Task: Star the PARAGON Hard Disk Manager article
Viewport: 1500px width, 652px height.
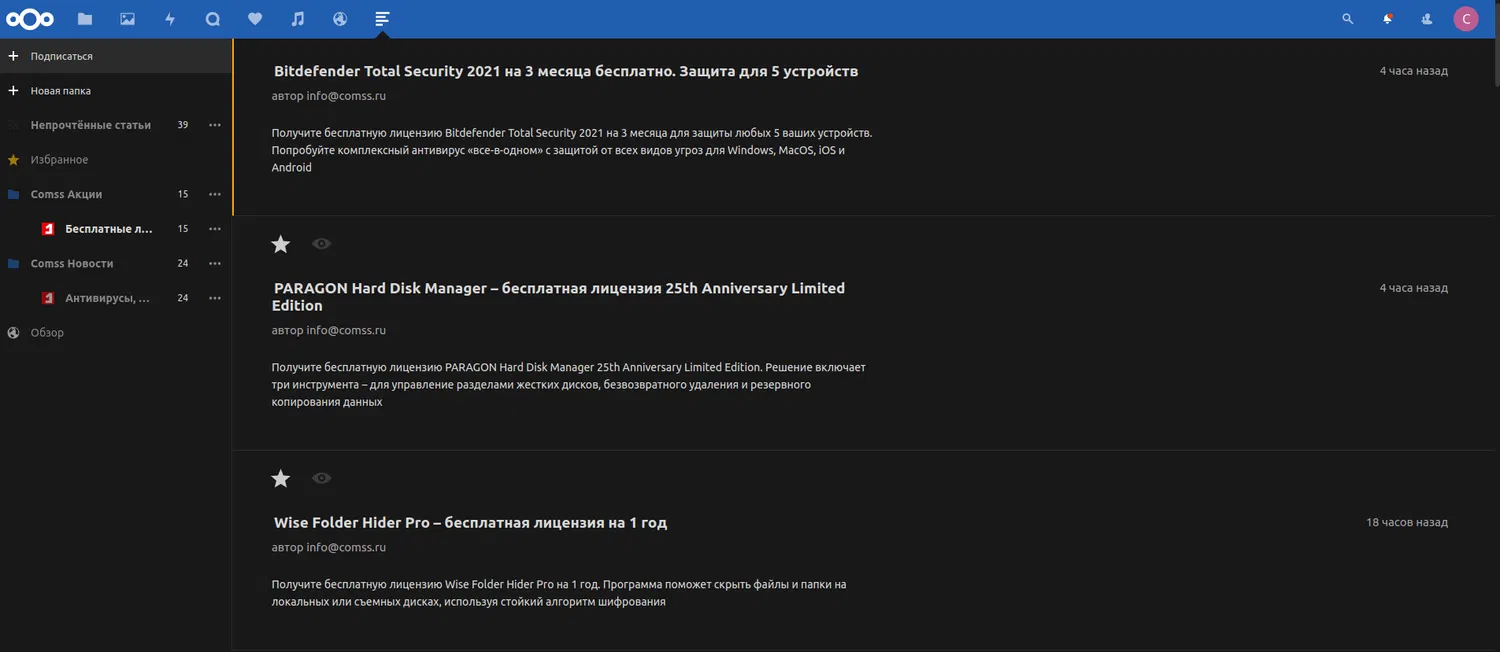Action: click(281, 244)
